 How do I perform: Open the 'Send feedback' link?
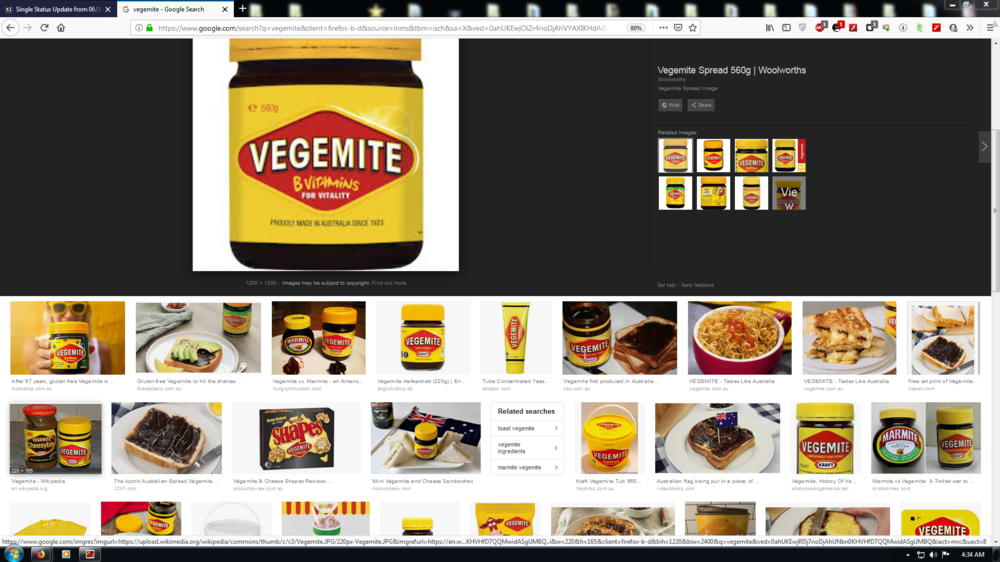coord(698,285)
